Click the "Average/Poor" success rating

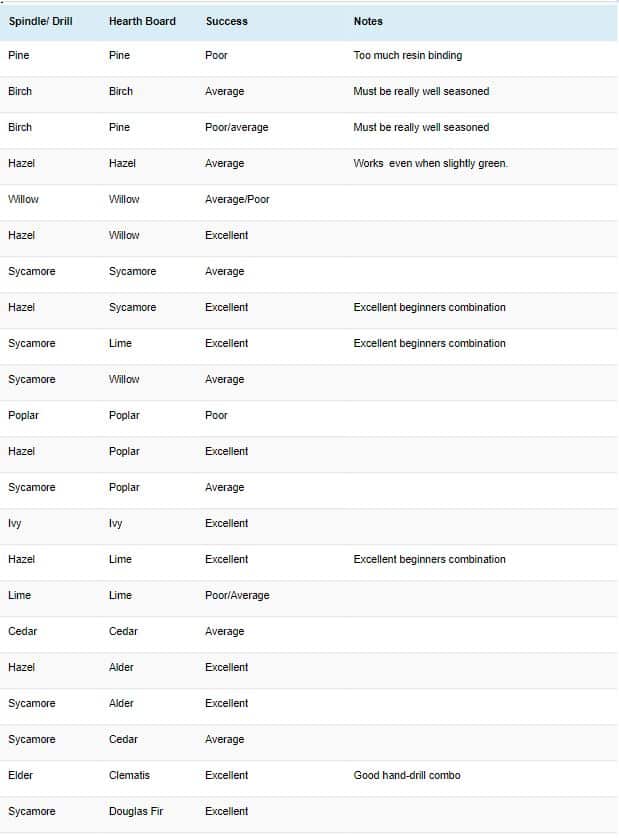point(237,199)
